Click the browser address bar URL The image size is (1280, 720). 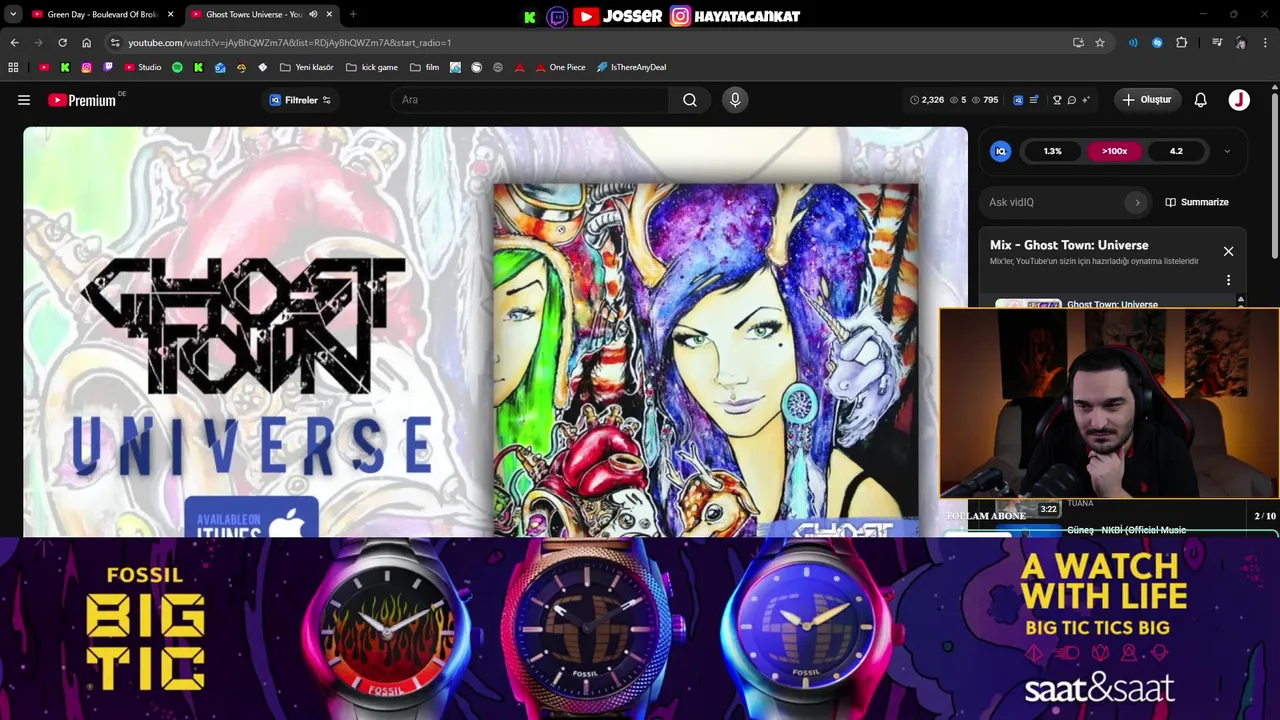290,43
